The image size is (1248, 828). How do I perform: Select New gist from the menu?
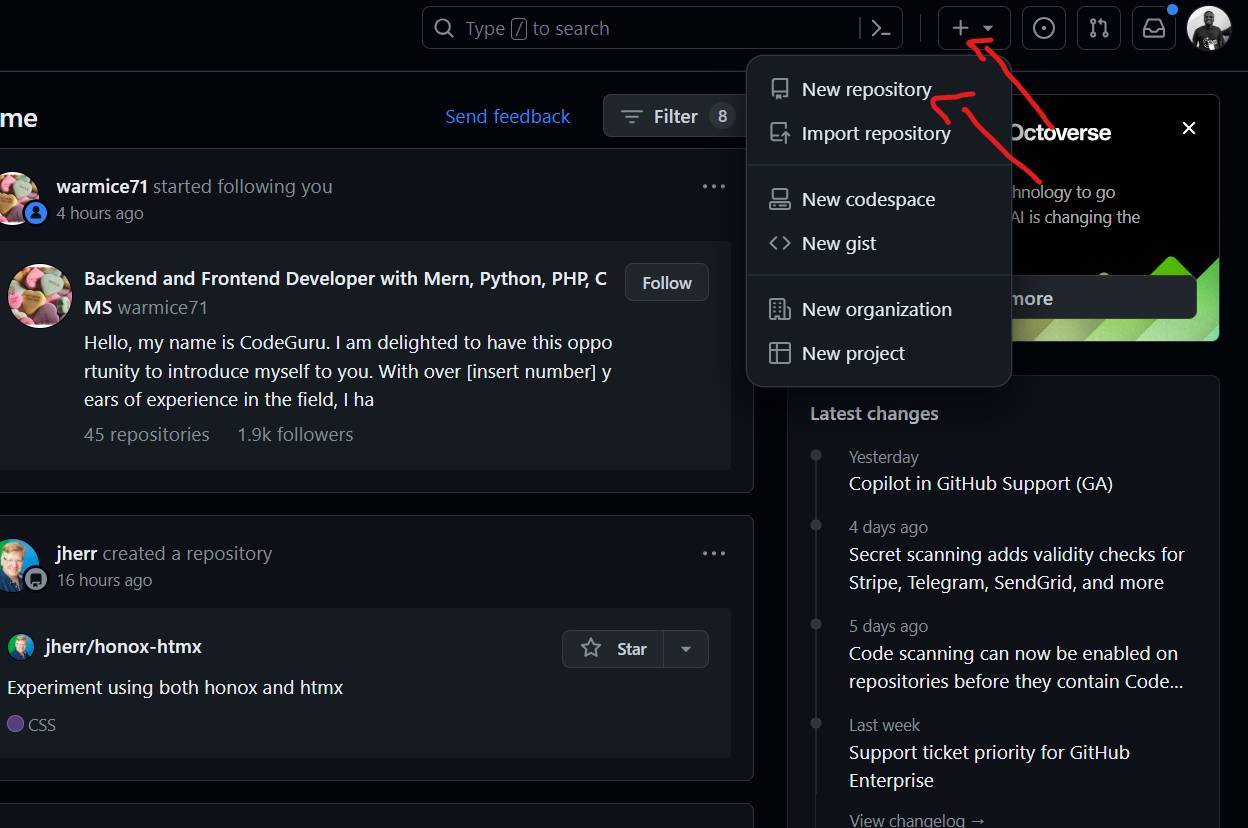point(879,244)
